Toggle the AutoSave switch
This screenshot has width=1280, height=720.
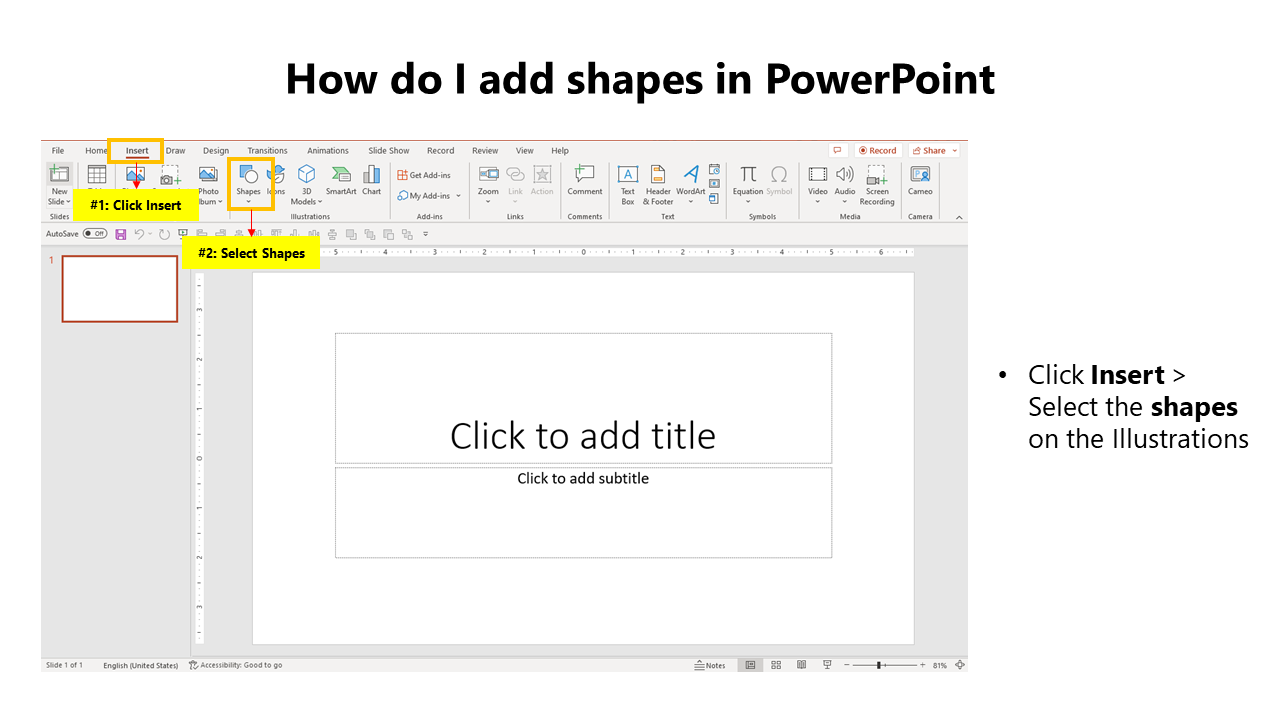pyautogui.click(x=95, y=234)
